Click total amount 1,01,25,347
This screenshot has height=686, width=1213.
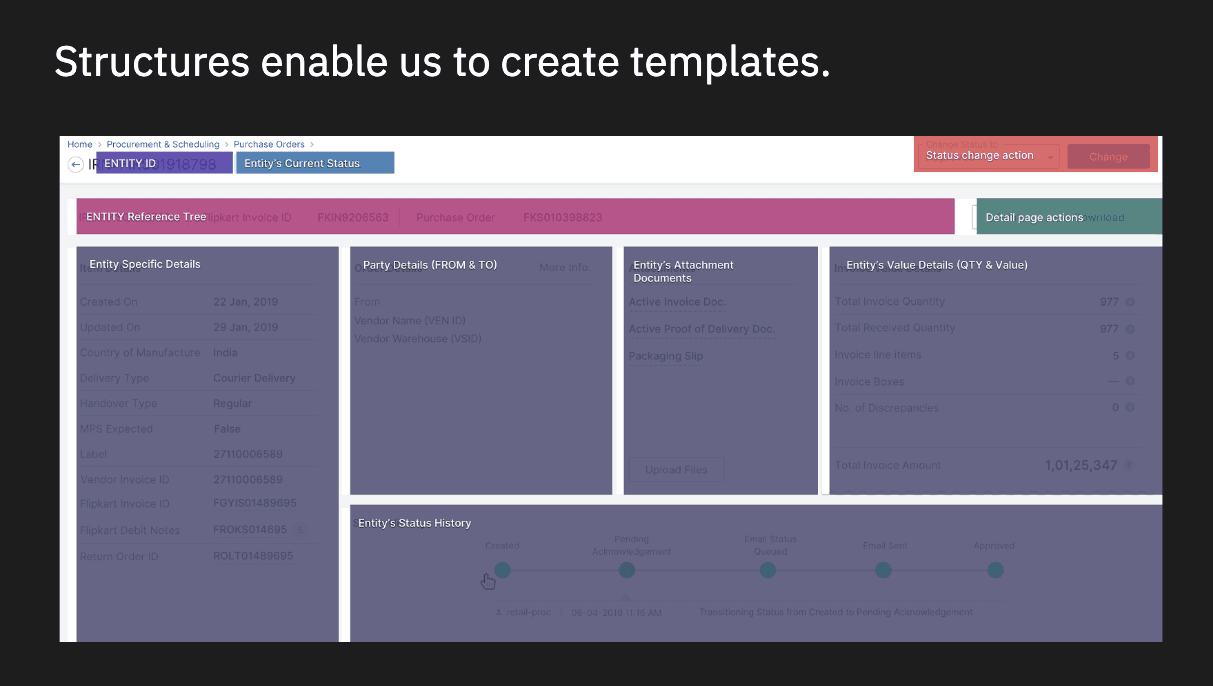tap(1081, 466)
